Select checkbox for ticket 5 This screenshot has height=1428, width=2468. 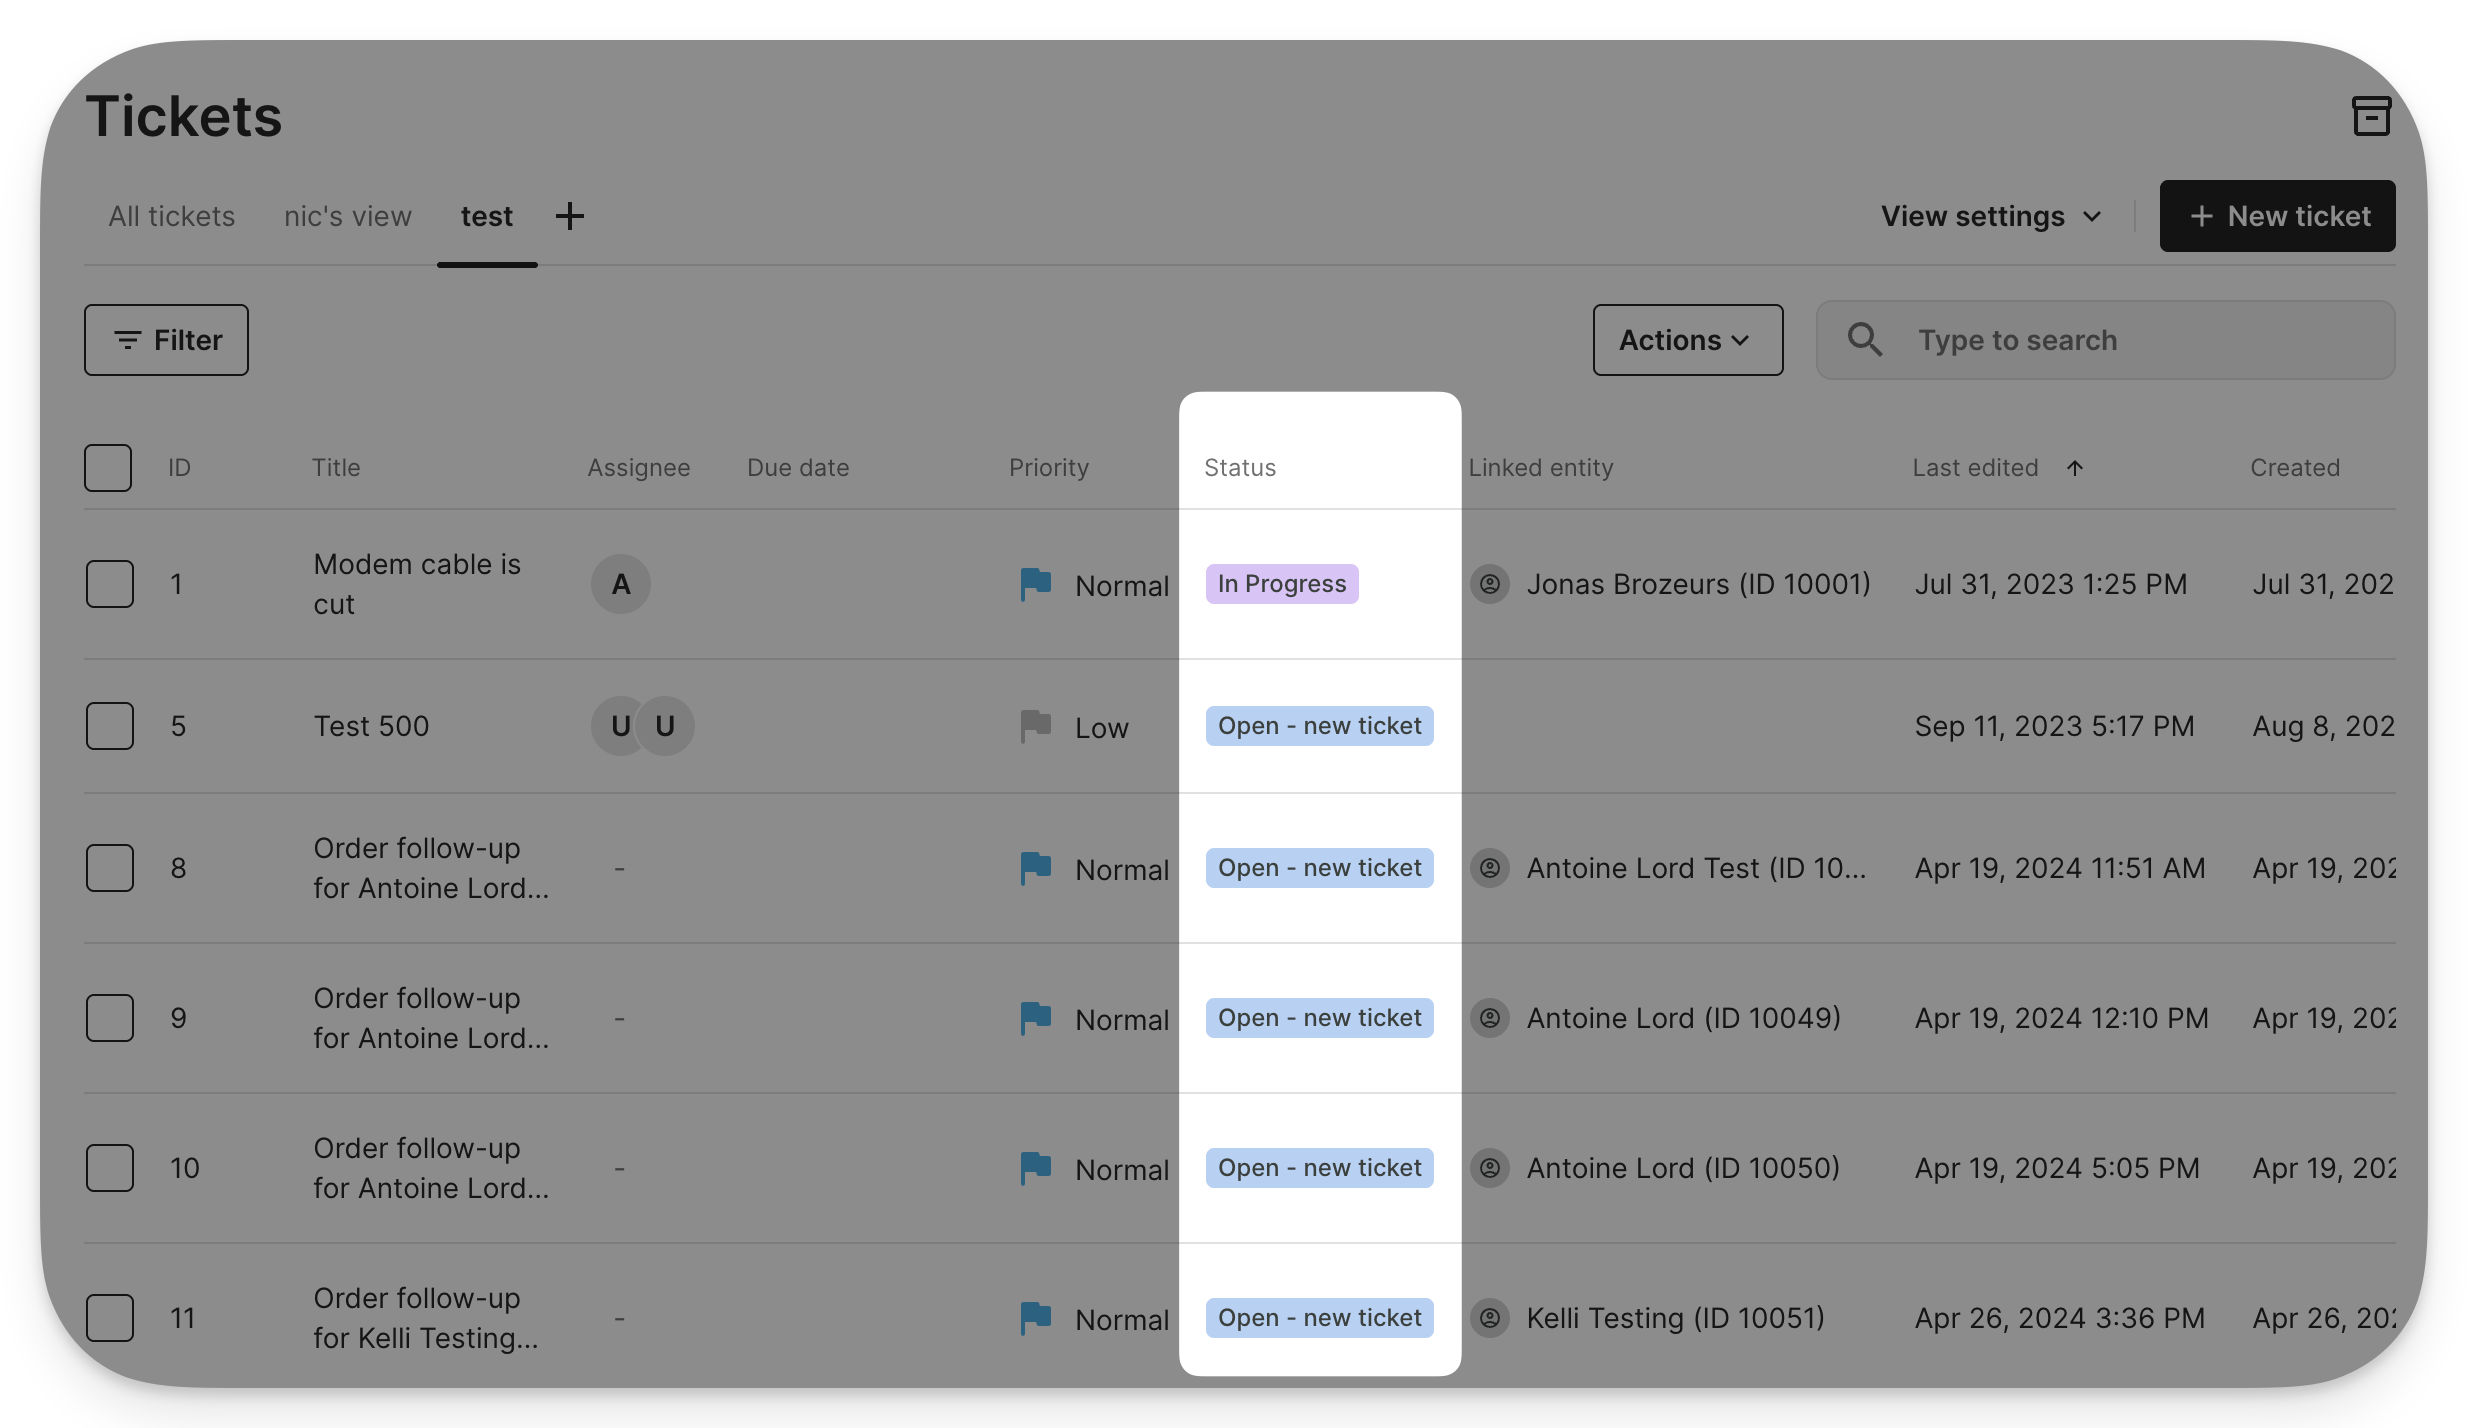pos(110,726)
